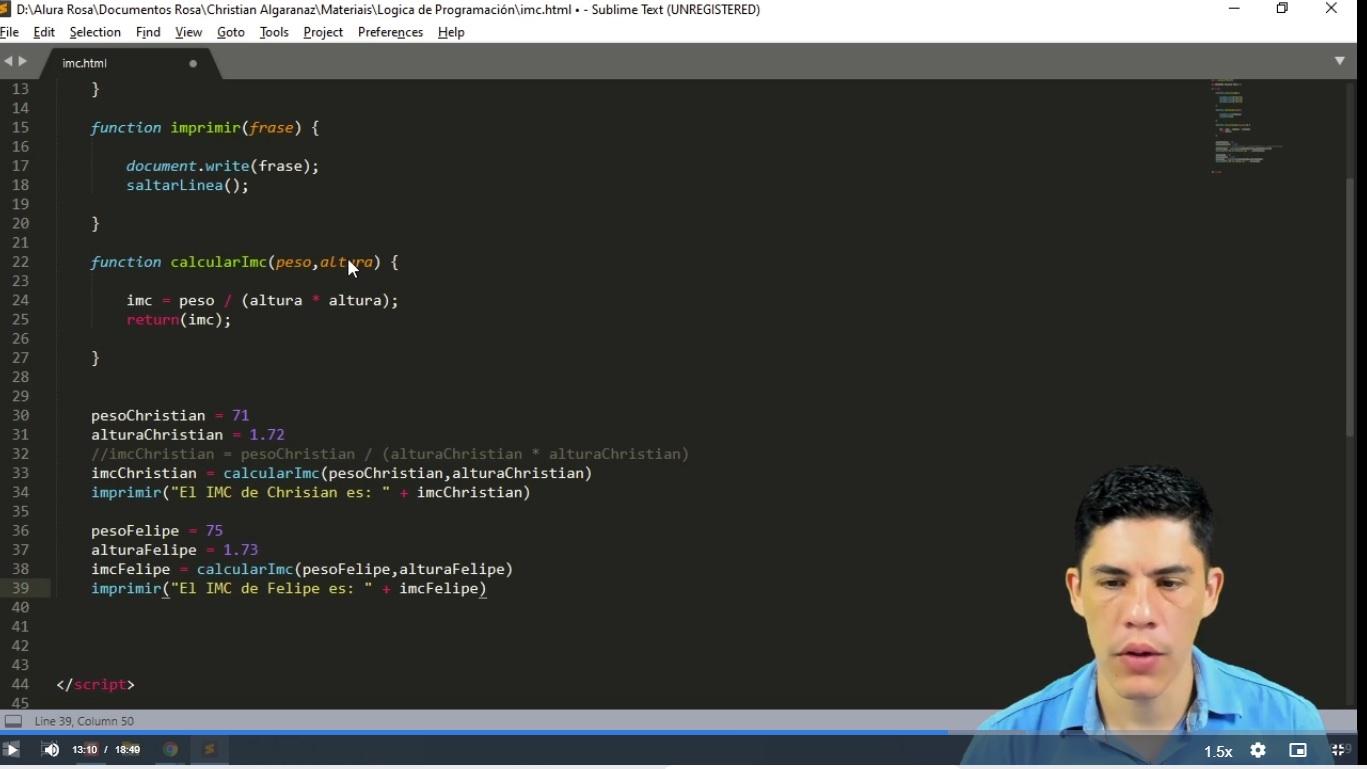Click the commented '//imcChristian' line
The height and width of the screenshot is (769, 1367).
(x=390, y=454)
